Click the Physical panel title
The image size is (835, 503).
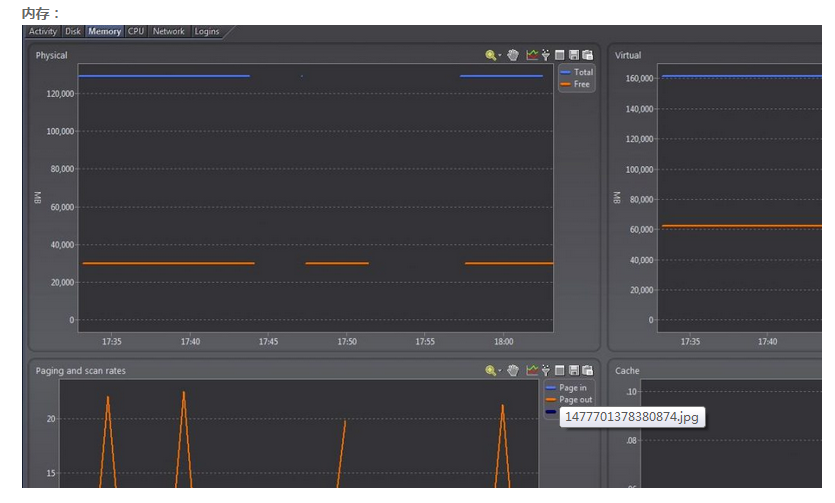point(52,55)
